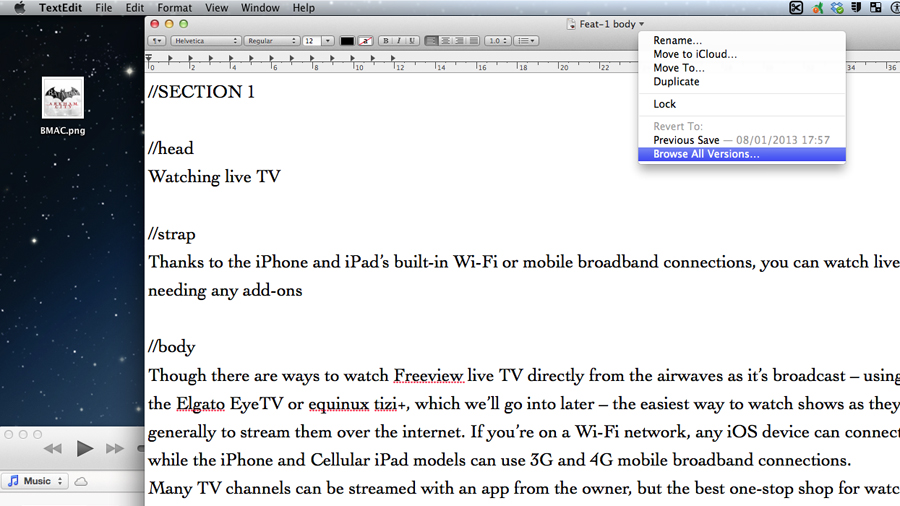Minimize the TextEdit window with yellow button
Viewport: 900px width, 506px height.
coord(169,24)
